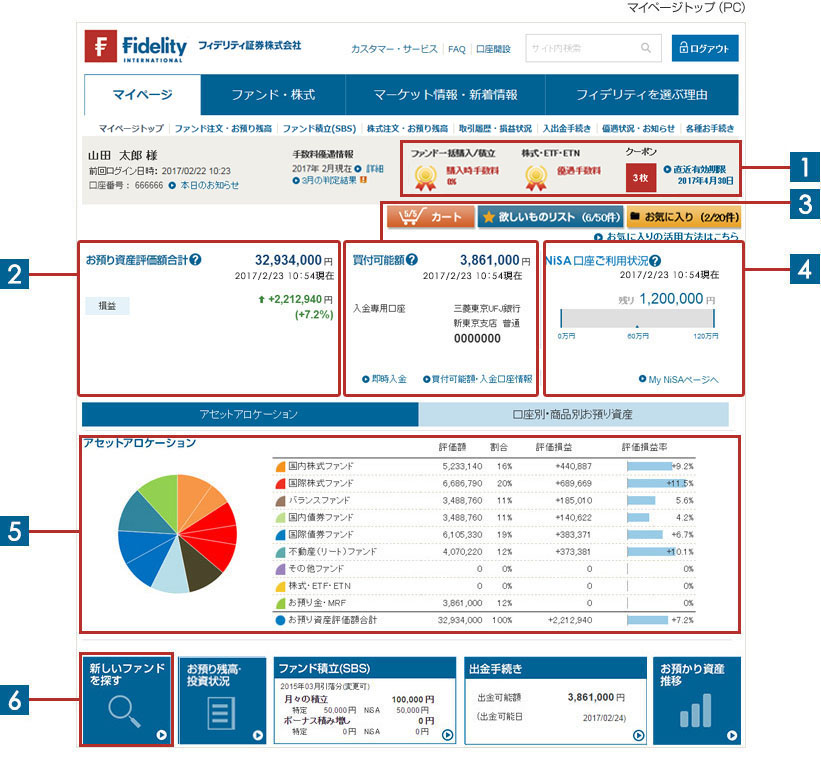This screenshot has height=759, width=821.
Task: Open 入出金手続き submenu item
Action: [567, 128]
